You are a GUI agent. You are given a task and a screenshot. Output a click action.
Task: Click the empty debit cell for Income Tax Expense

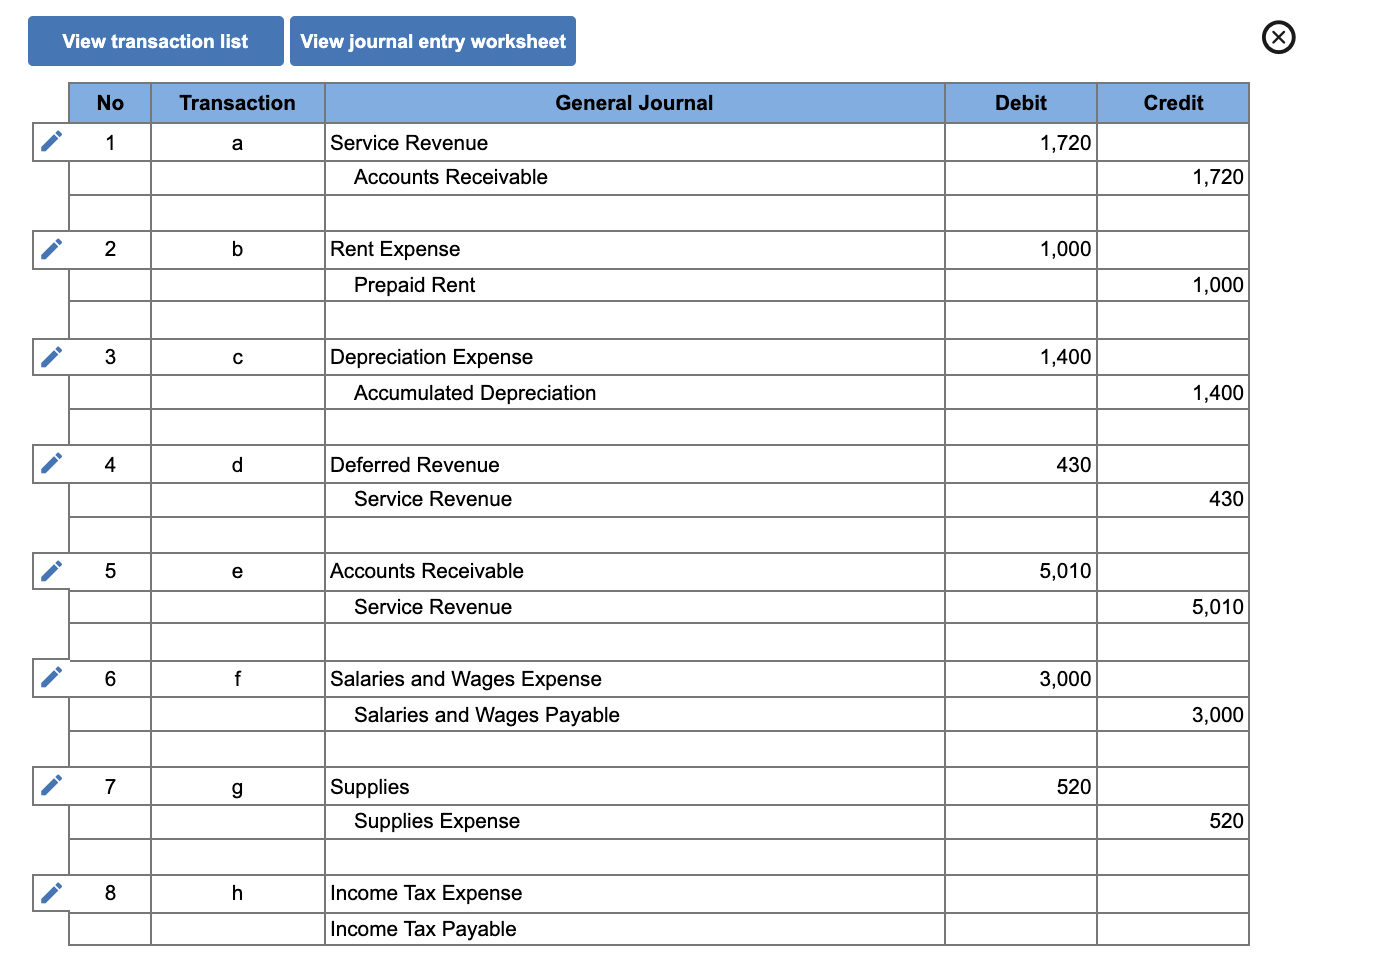coord(1021,893)
